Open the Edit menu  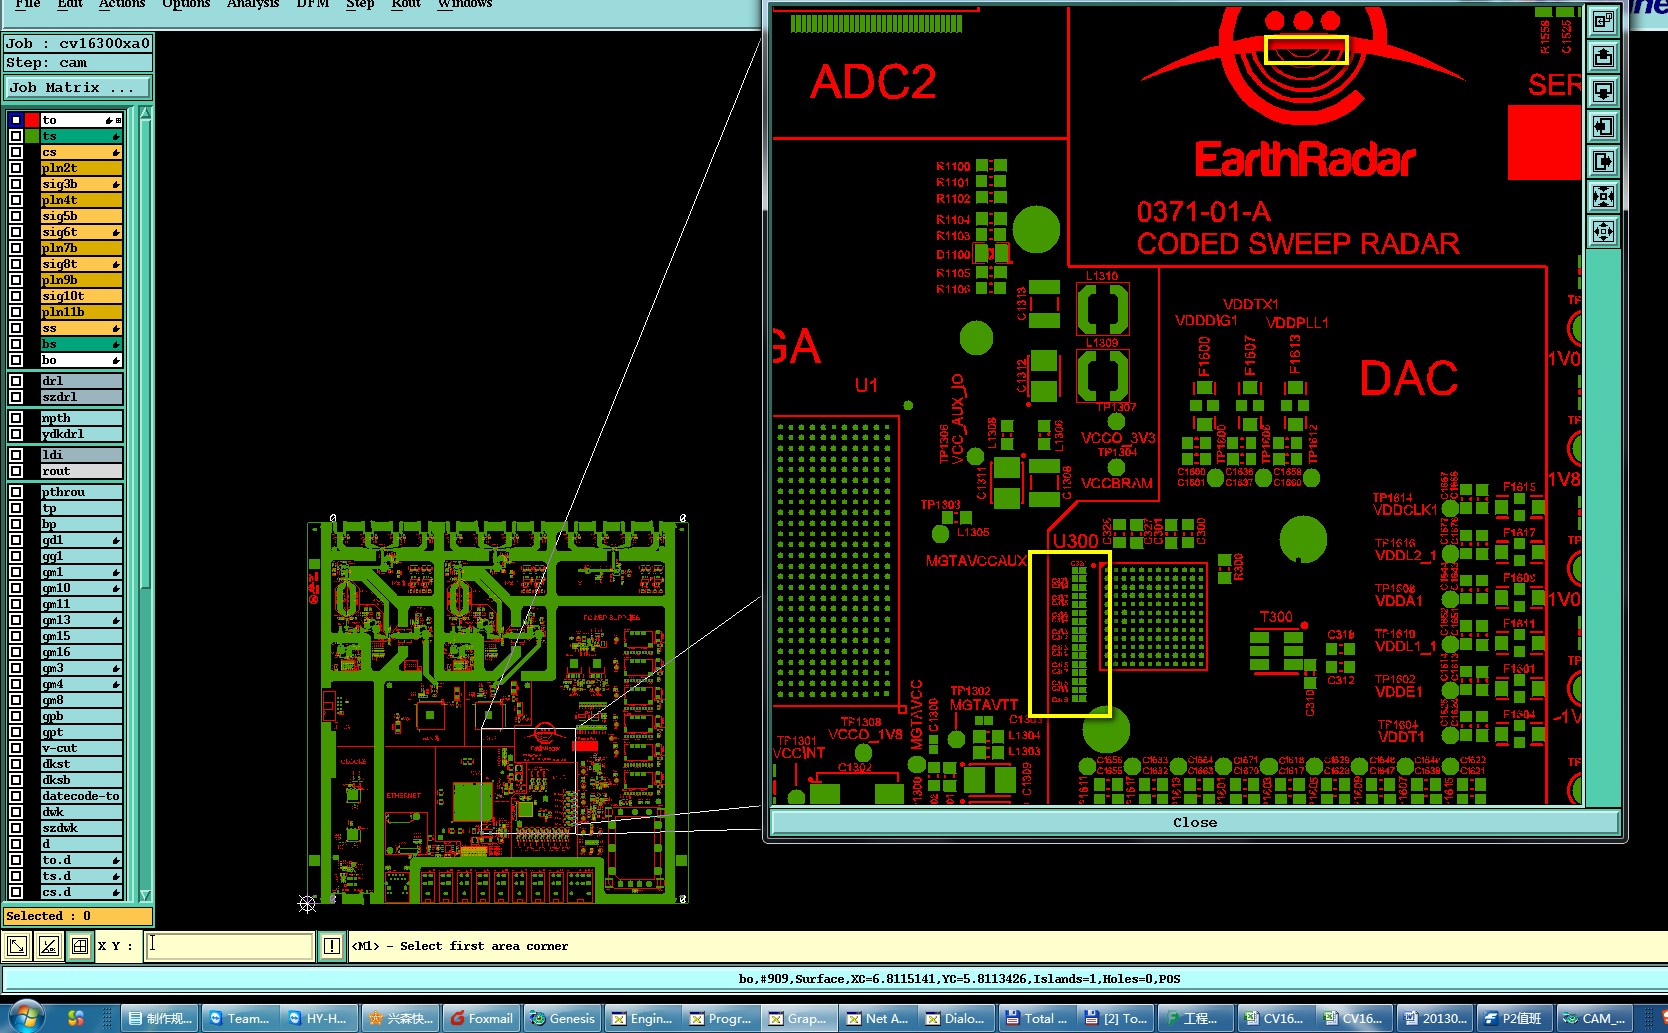coord(70,4)
